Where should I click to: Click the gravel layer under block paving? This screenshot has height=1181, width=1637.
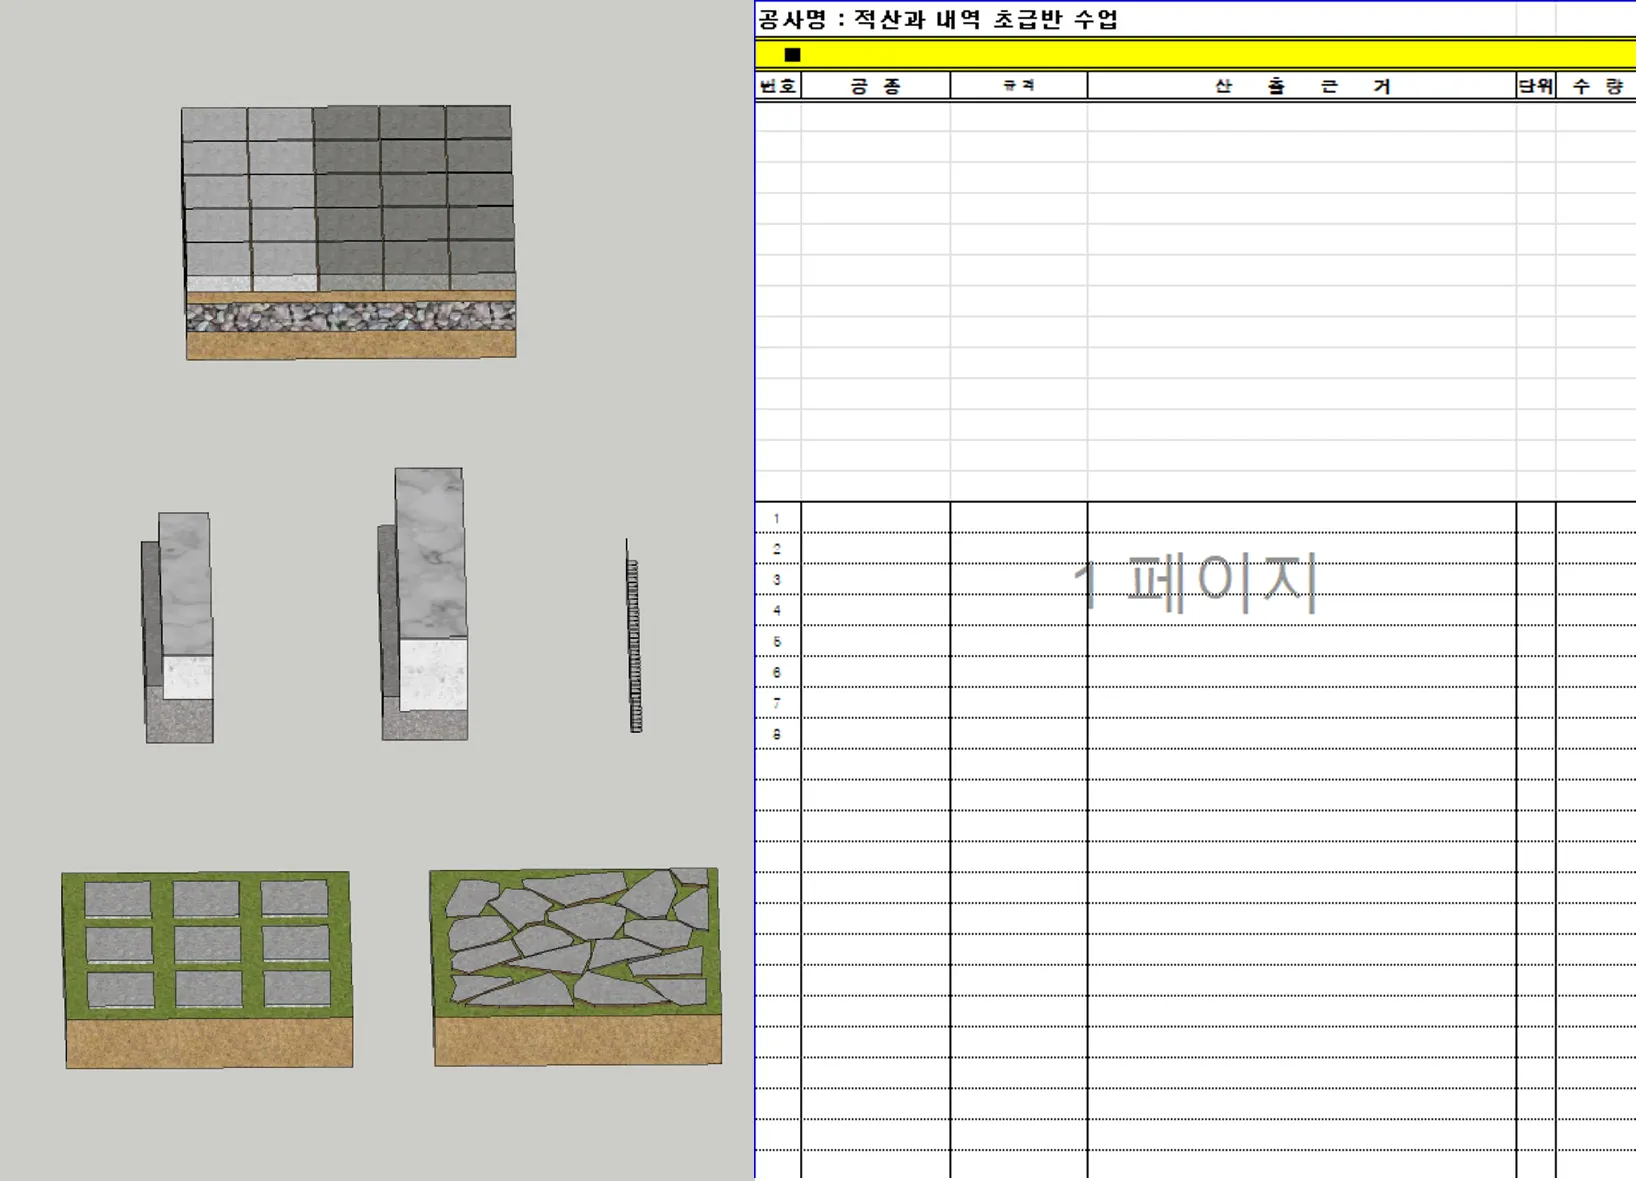click(351, 317)
